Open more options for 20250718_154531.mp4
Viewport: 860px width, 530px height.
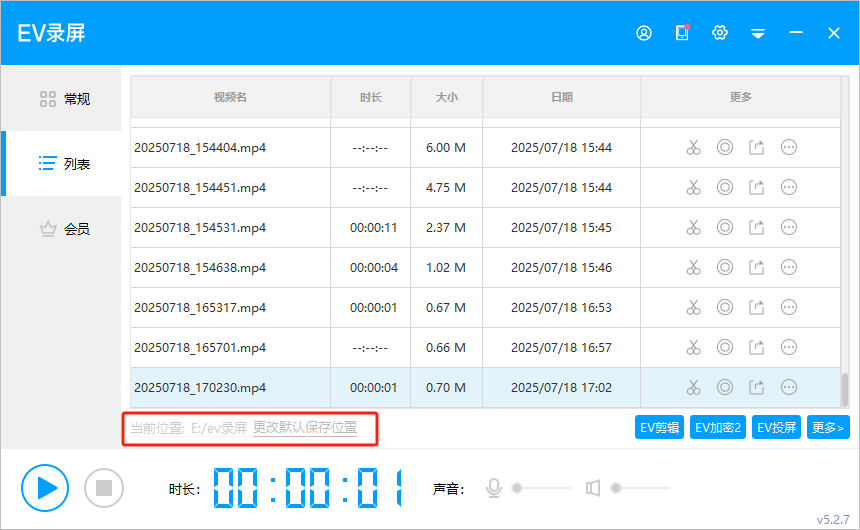789,228
